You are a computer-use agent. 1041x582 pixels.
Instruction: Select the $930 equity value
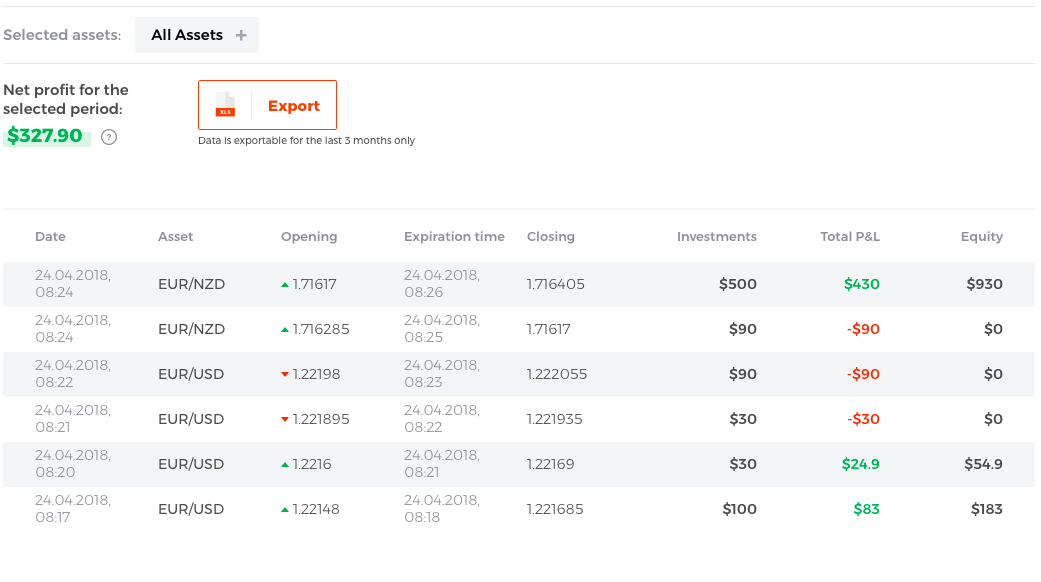[985, 284]
